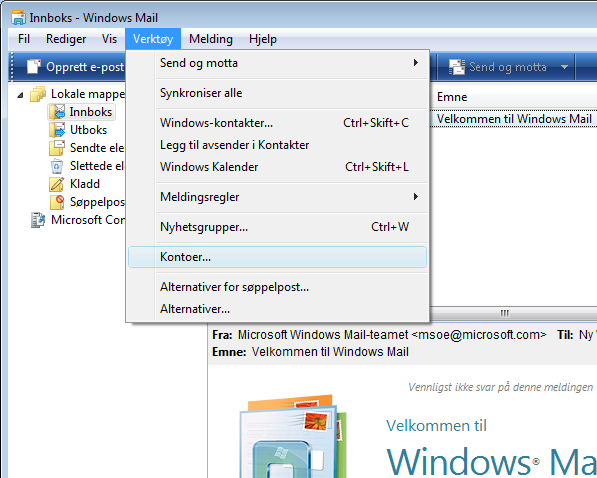The image size is (597, 478).
Task: Click the Kladd drafts pencil icon
Action: click(x=57, y=184)
